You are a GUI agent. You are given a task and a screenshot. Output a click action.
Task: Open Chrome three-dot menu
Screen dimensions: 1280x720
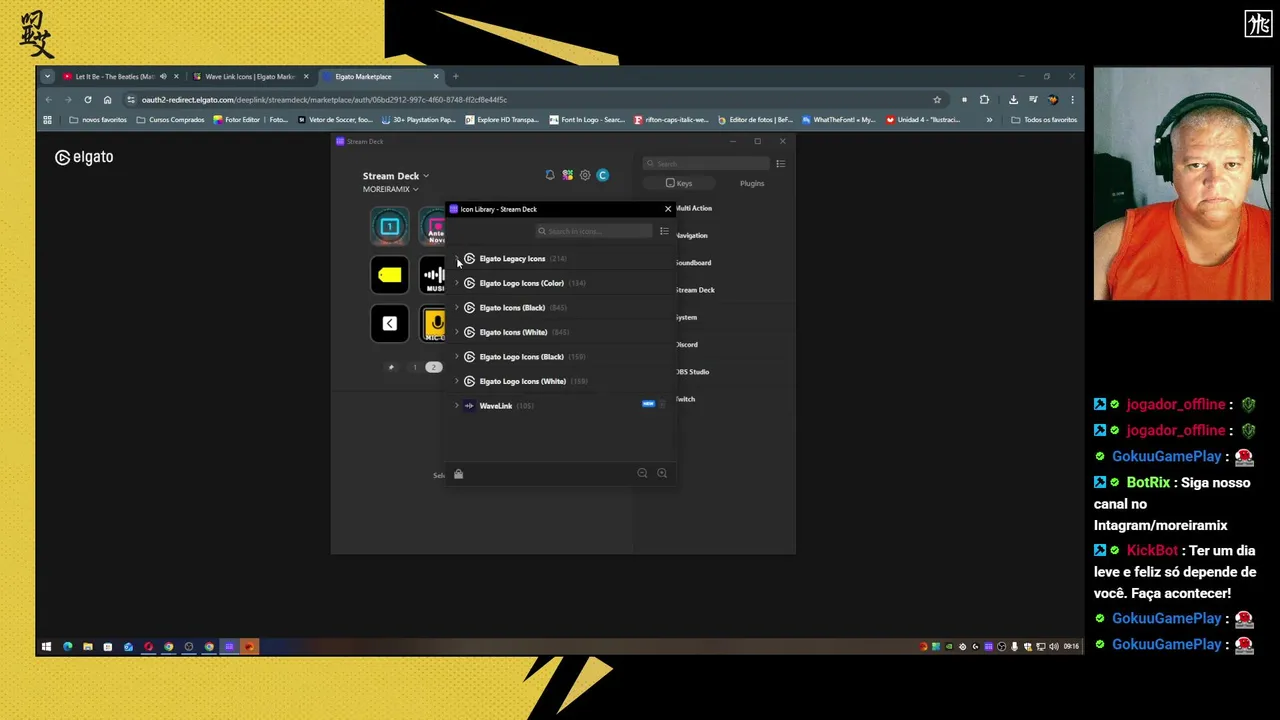click(1072, 100)
